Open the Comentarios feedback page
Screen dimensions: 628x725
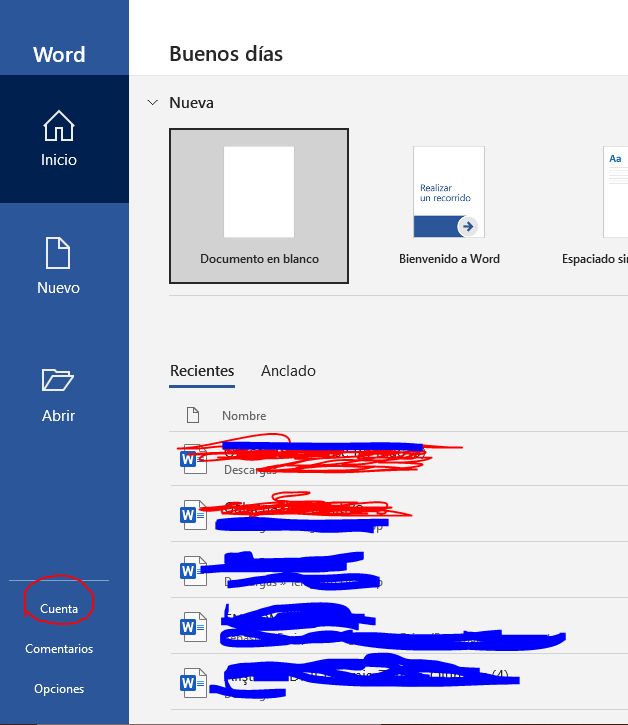point(59,649)
